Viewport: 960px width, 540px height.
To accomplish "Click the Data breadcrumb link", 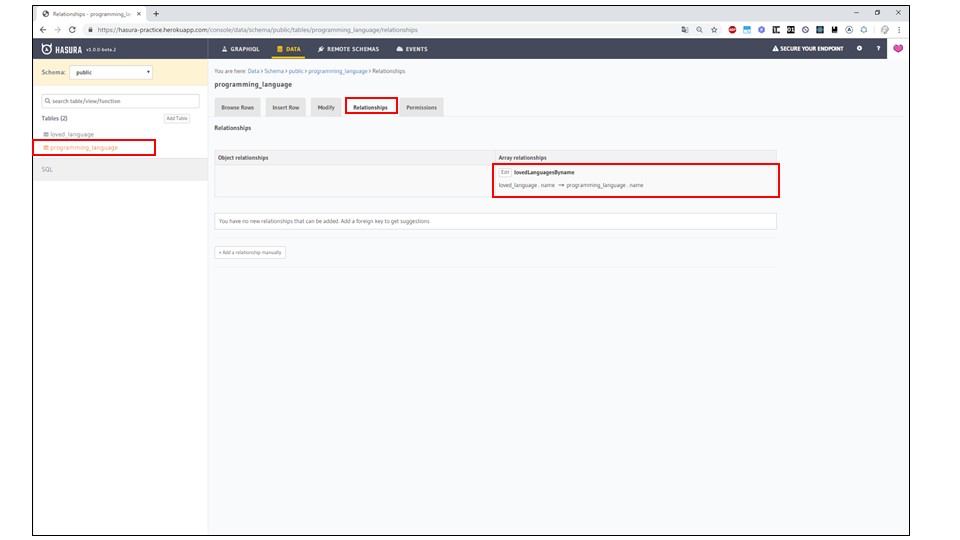I will (253, 71).
